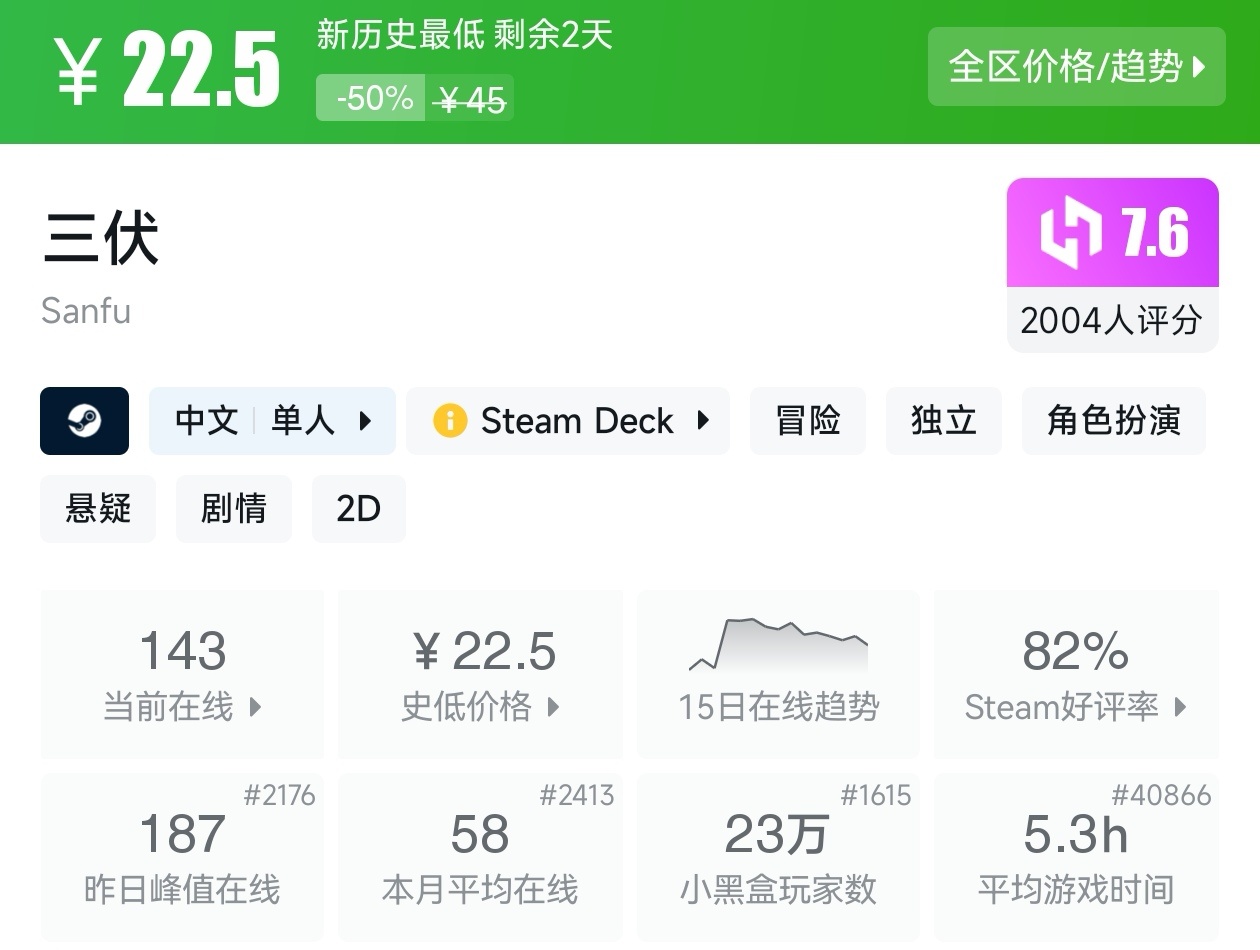Image resolution: width=1260 pixels, height=950 pixels.
Task: Expand the 中文 单人 language options
Action: click(272, 421)
